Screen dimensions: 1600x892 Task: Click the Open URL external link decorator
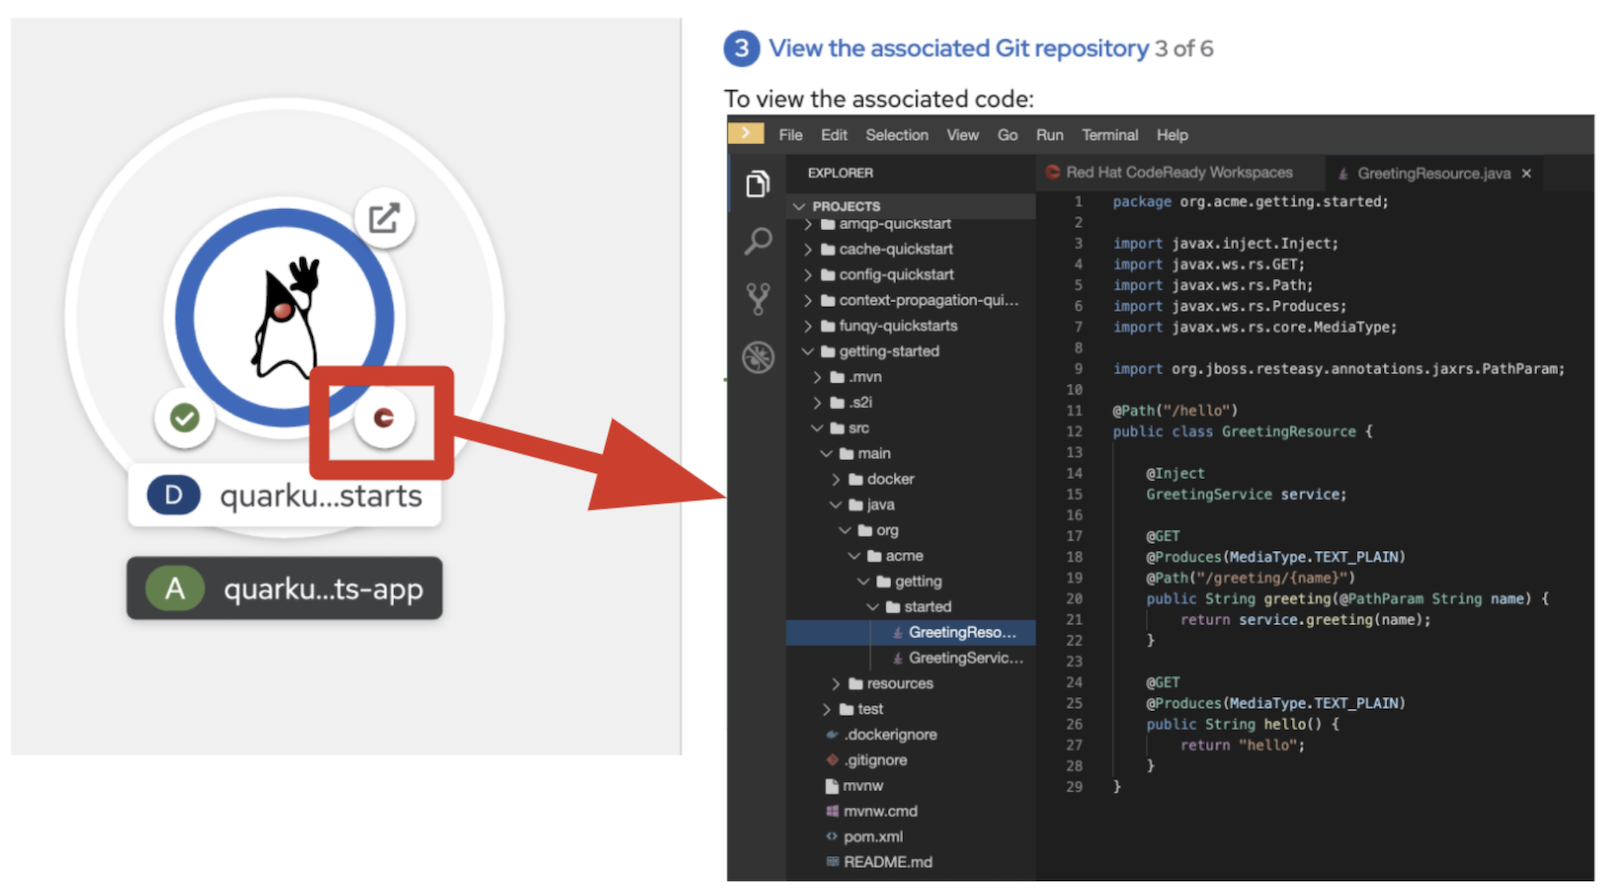click(x=384, y=218)
